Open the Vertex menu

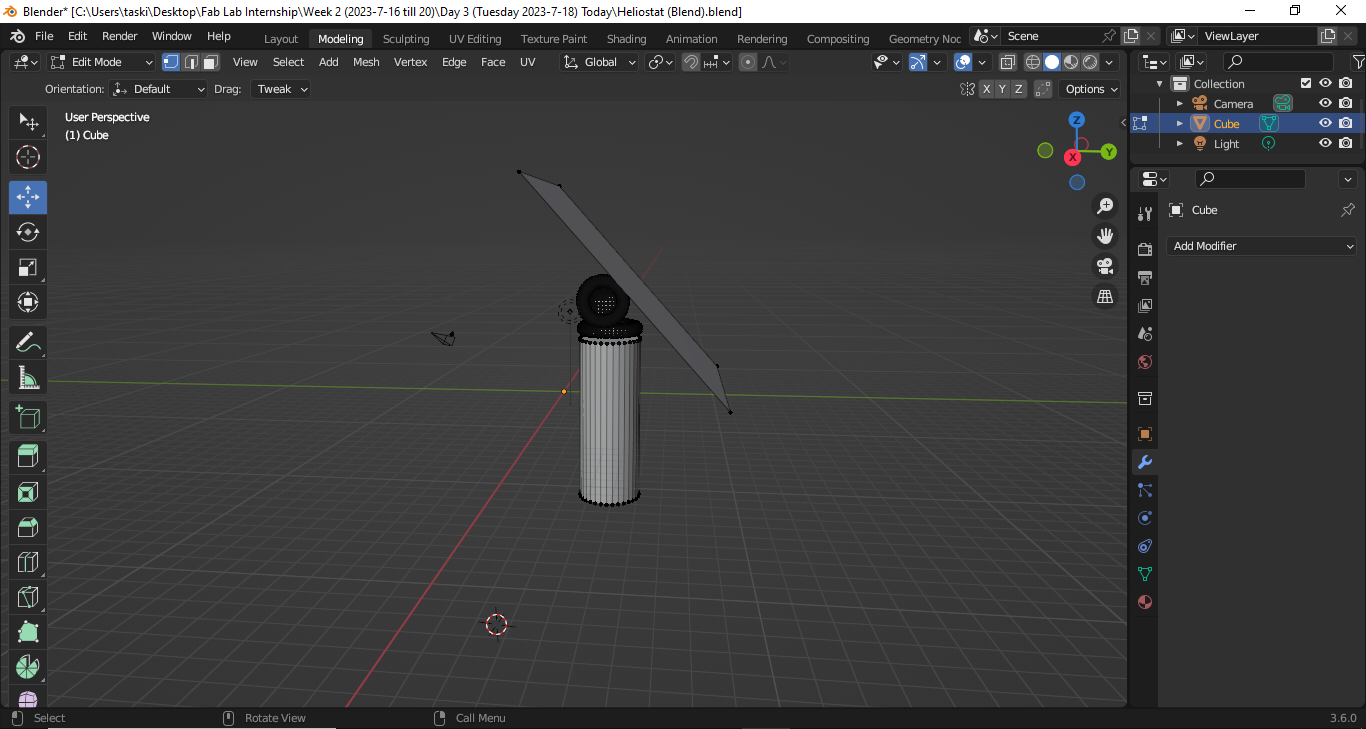coord(410,62)
